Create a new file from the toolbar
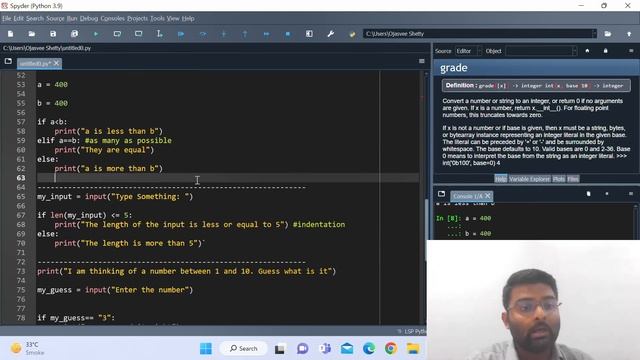Viewport: 640px width, 360px height. tap(11, 34)
